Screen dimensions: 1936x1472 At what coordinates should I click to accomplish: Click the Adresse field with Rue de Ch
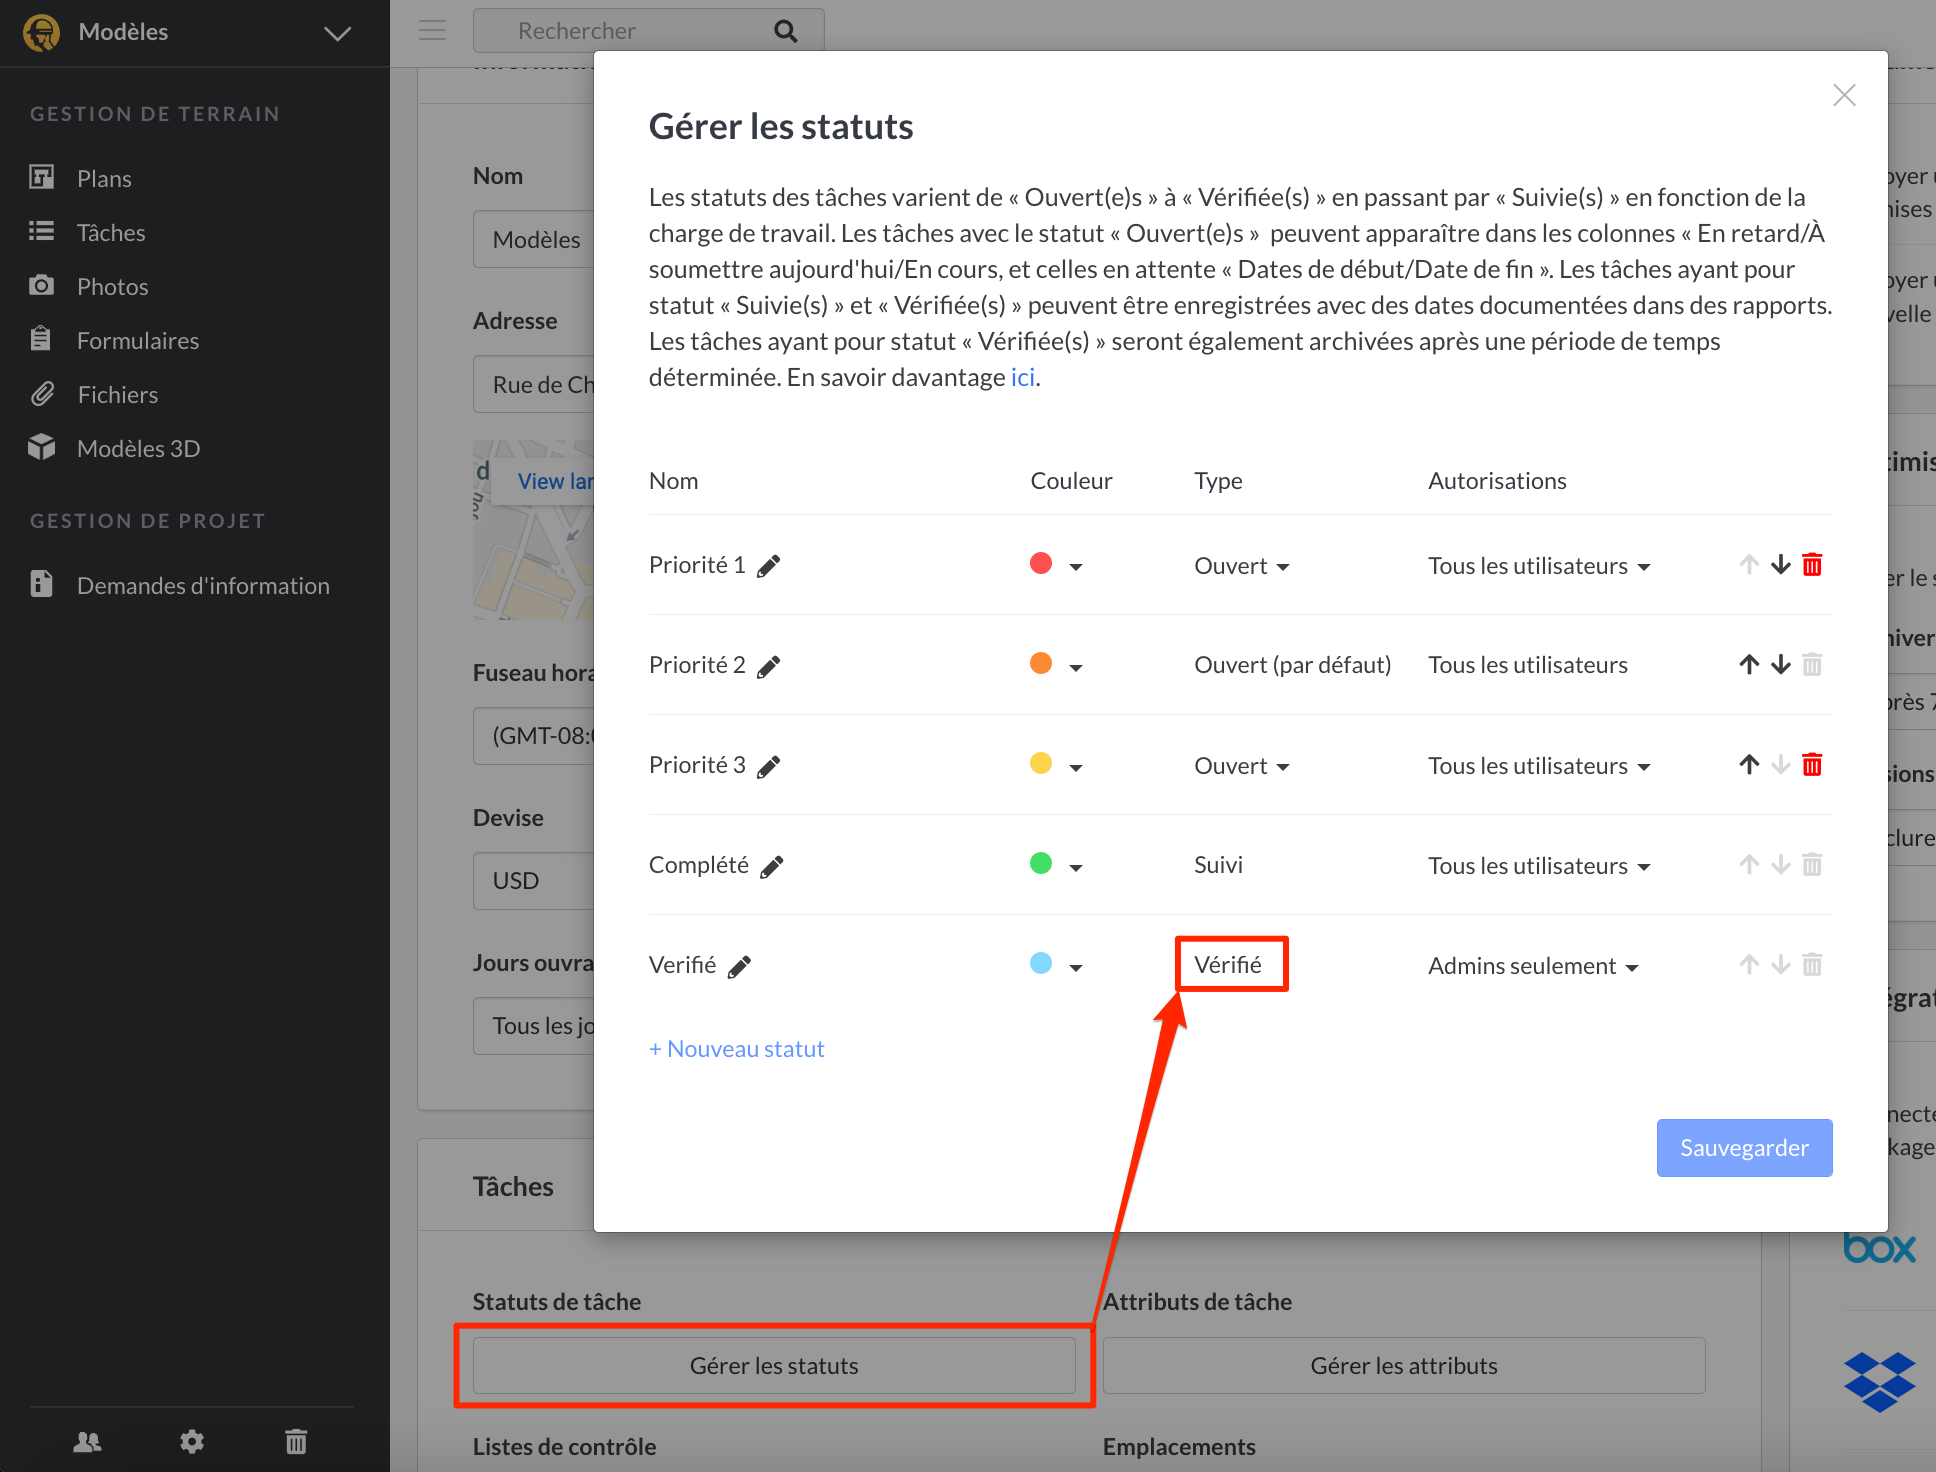[x=534, y=385]
